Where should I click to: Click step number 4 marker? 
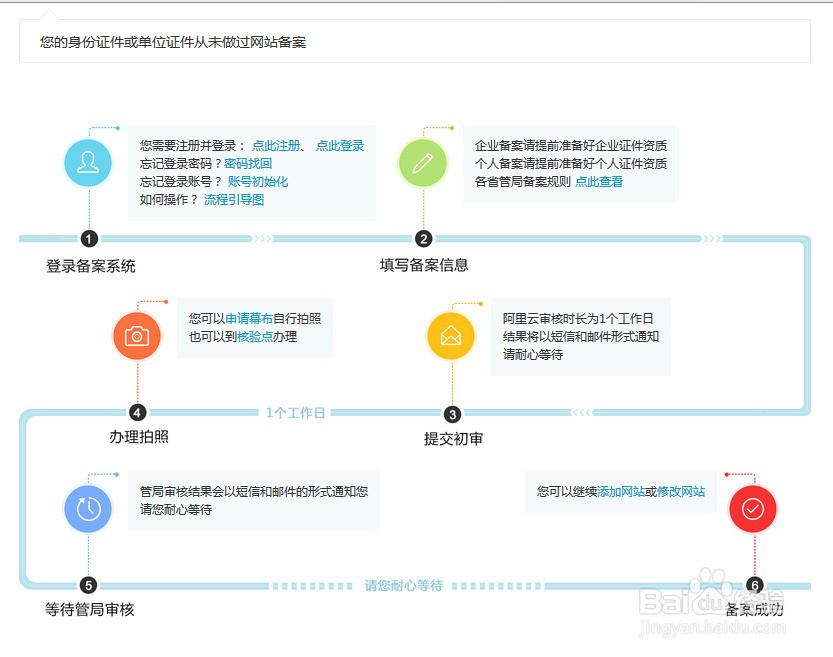137,413
